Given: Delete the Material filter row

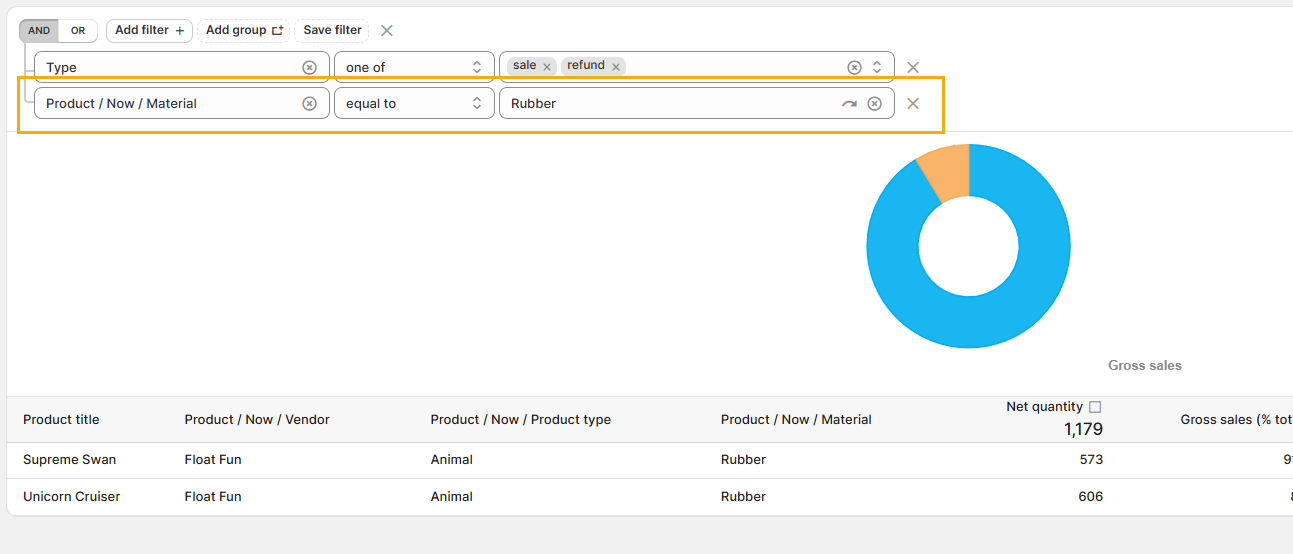Looking at the screenshot, I should click(x=913, y=103).
